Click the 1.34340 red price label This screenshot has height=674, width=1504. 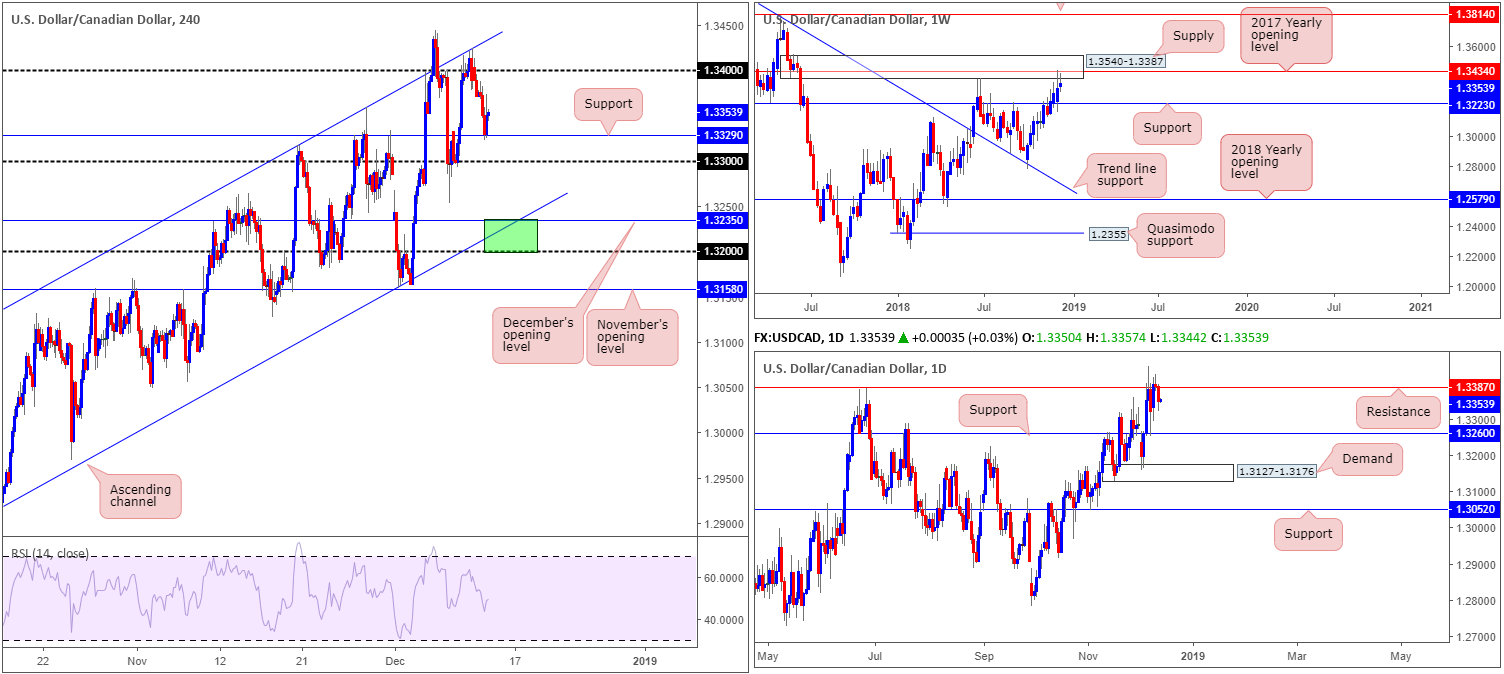click(x=1476, y=70)
